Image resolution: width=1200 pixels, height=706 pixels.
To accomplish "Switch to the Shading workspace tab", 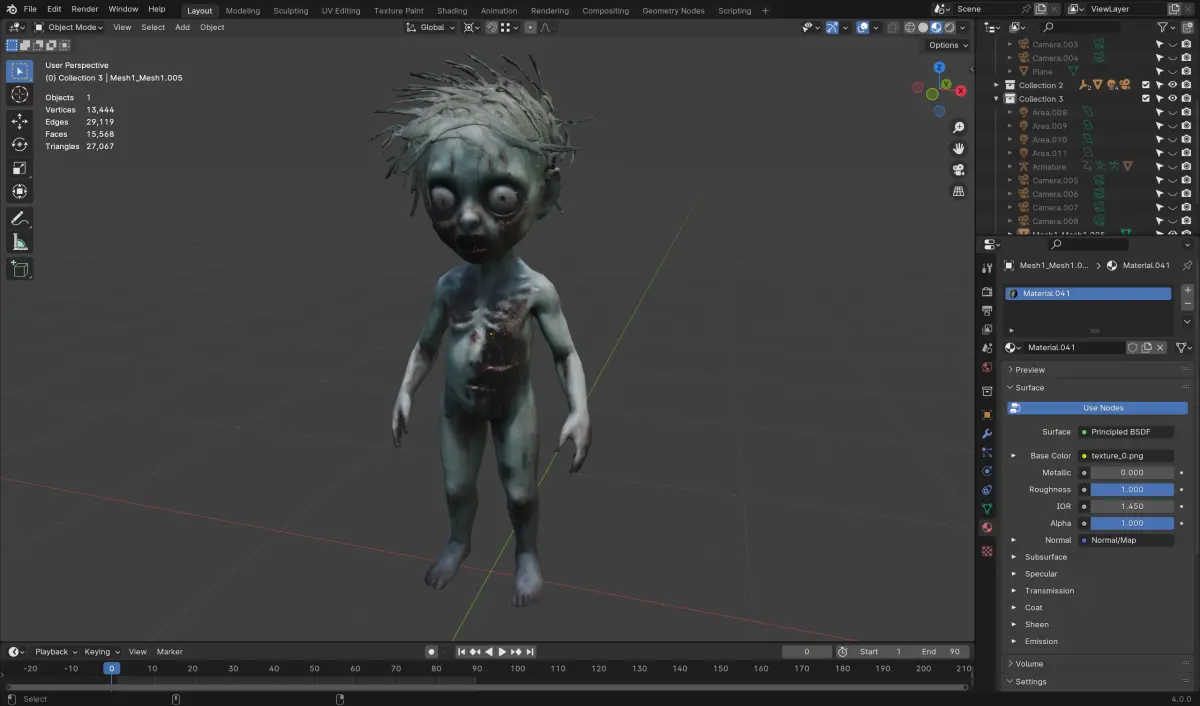I will click(x=452, y=11).
